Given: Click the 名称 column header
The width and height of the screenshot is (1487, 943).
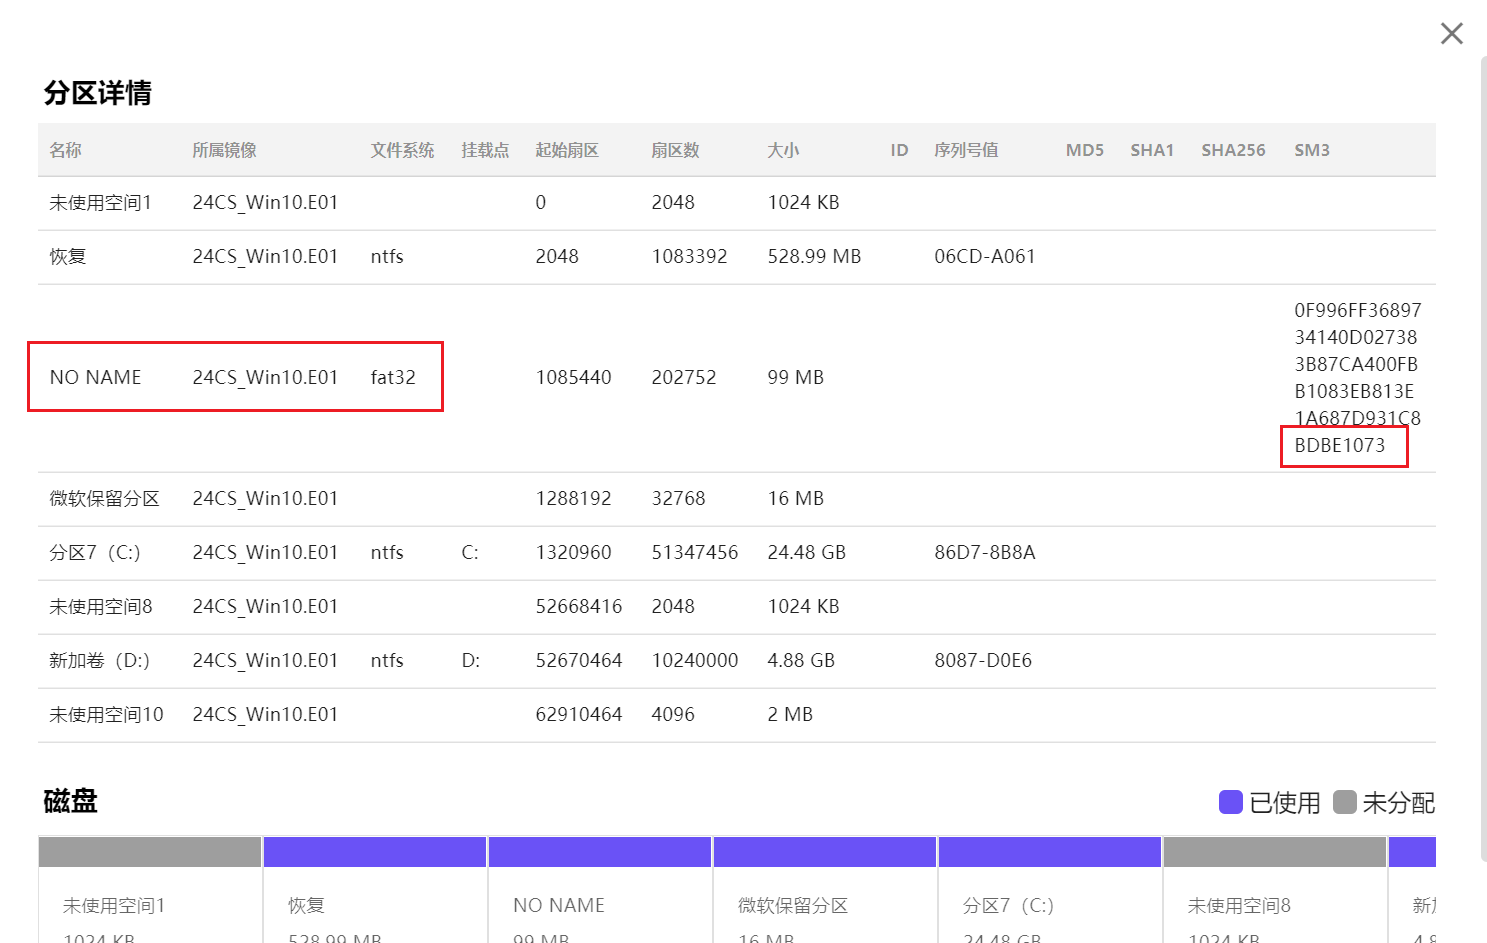Looking at the screenshot, I should [66, 150].
